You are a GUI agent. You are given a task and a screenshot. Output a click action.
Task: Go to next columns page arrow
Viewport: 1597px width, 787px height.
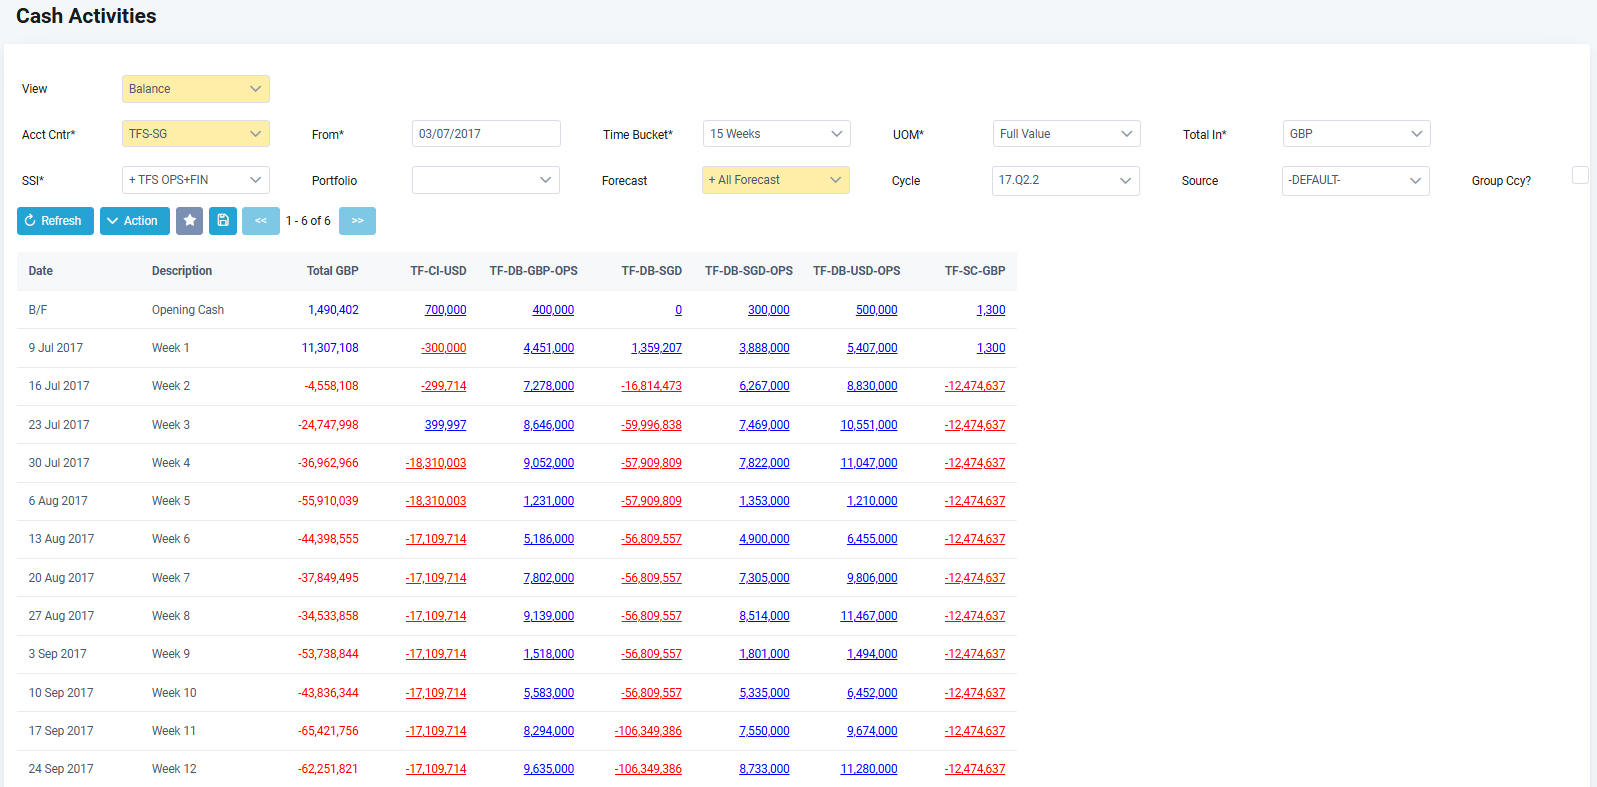pos(357,221)
